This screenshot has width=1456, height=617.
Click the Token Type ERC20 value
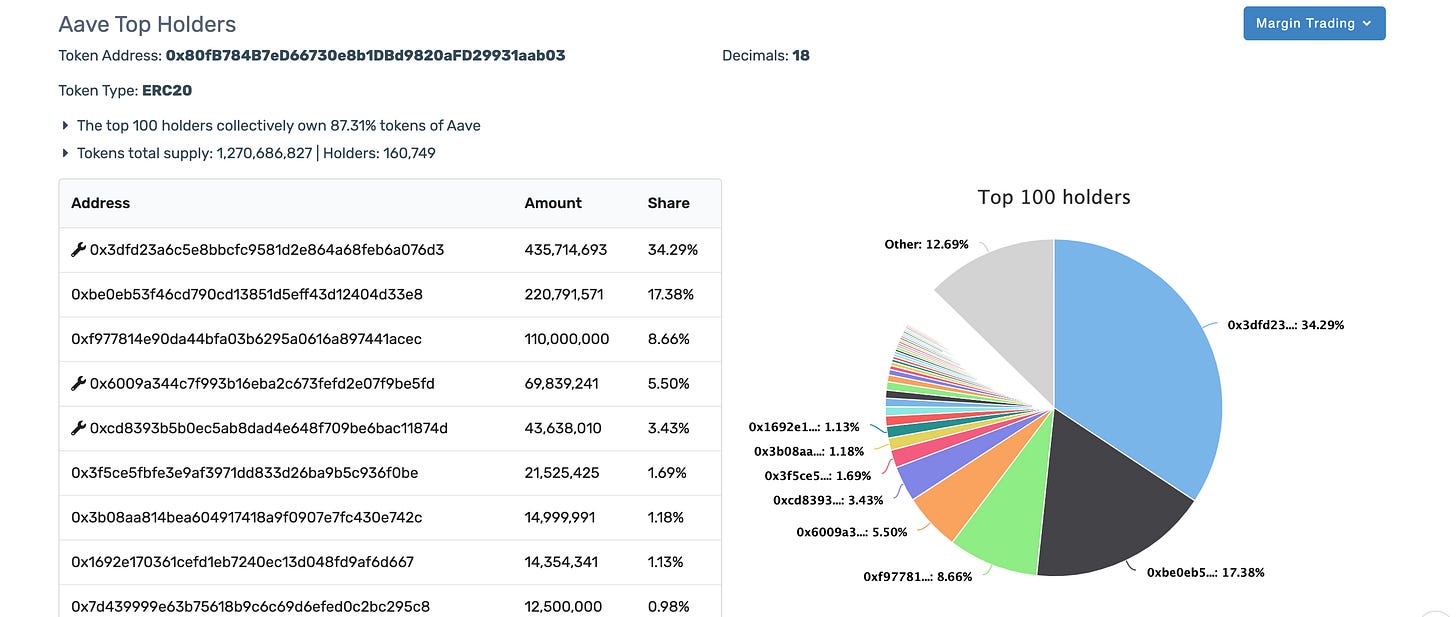tap(167, 90)
